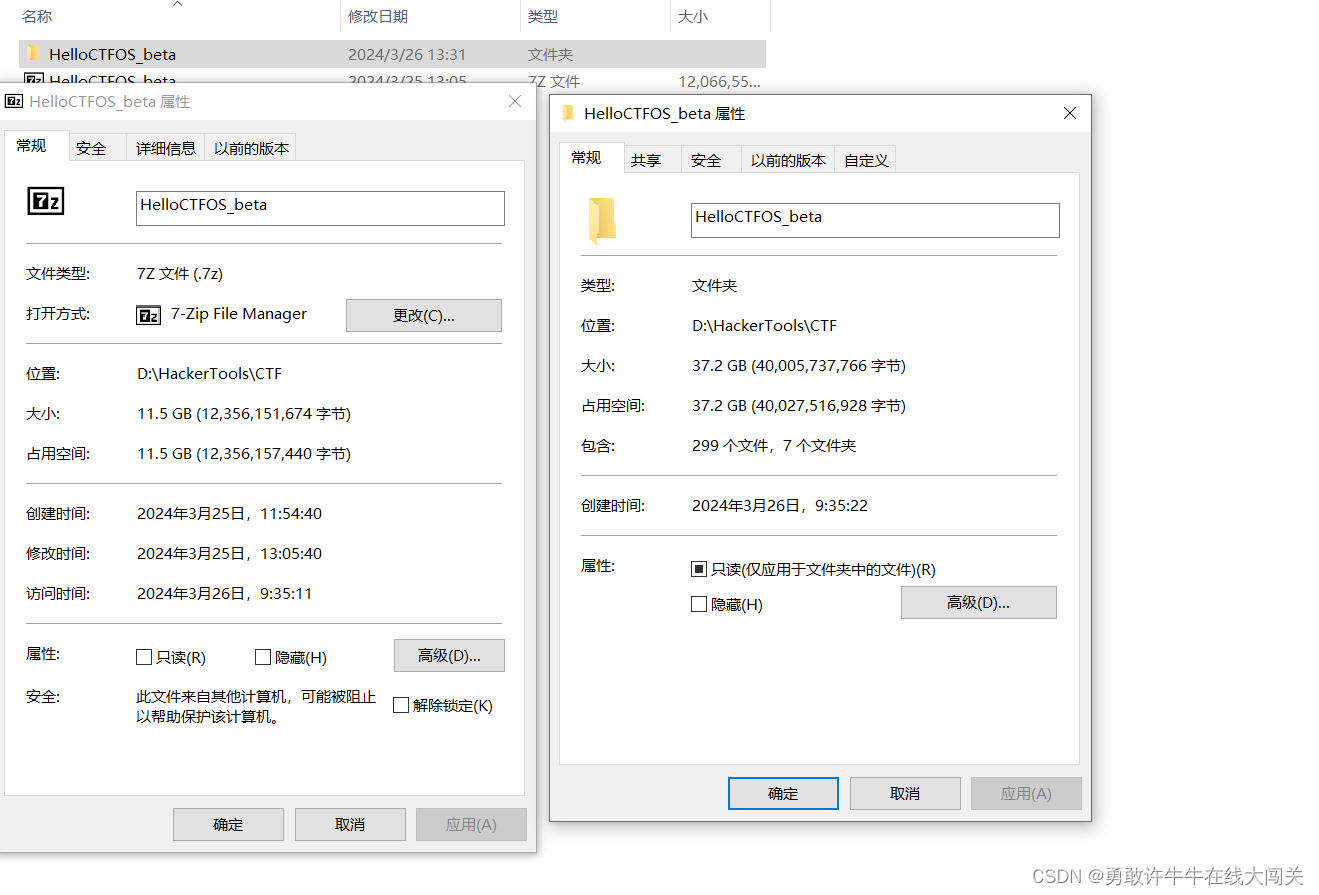Click the 37.2 GB (40,005,737,766 字节) size value

[x=799, y=366]
